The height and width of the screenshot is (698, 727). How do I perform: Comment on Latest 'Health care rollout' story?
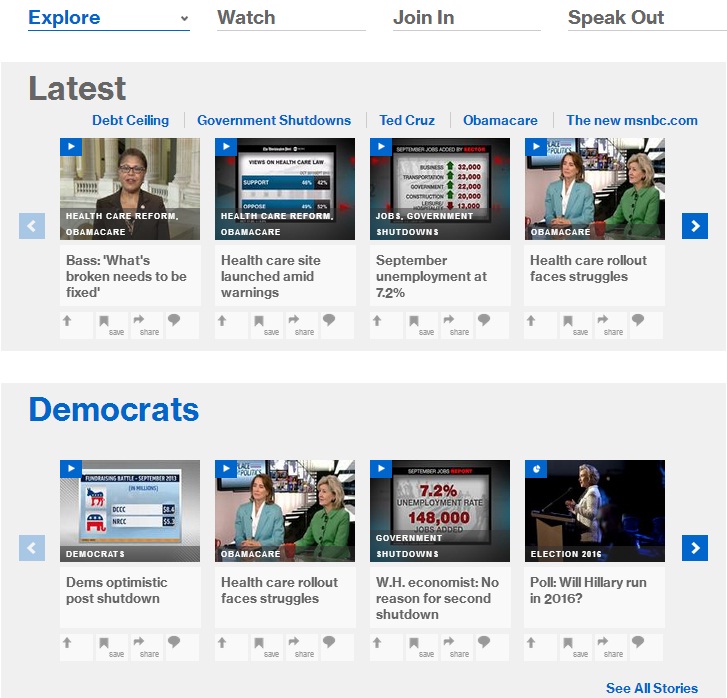[x=637, y=322]
